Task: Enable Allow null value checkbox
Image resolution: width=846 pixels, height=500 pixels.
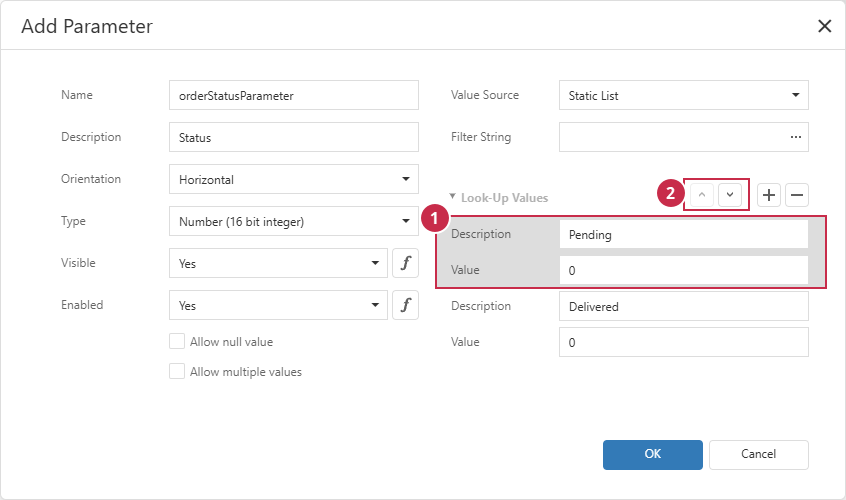Action: click(x=177, y=341)
